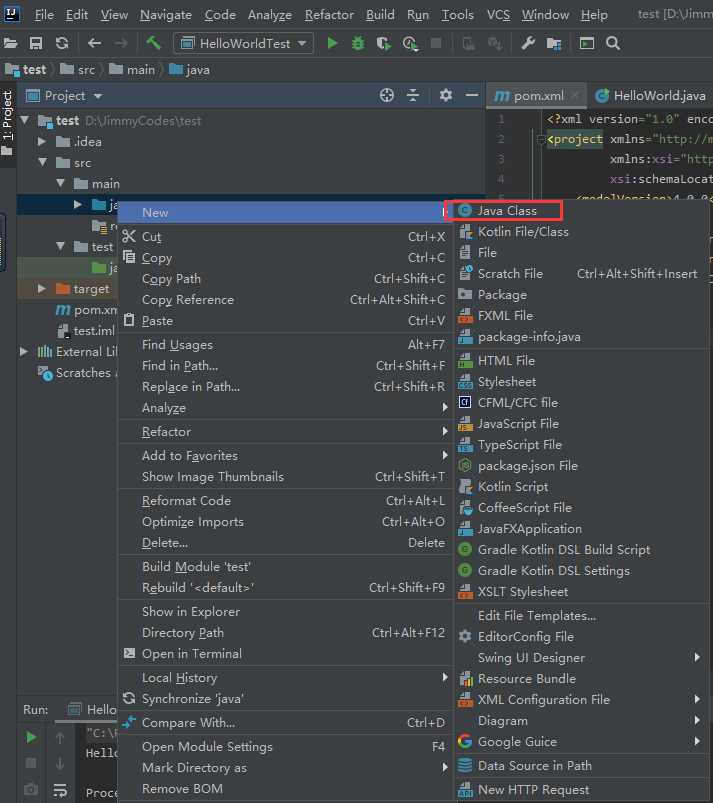Switch to the pom.xml editor tab
Viewport: 713px width, 803px height.
[536, 96]
